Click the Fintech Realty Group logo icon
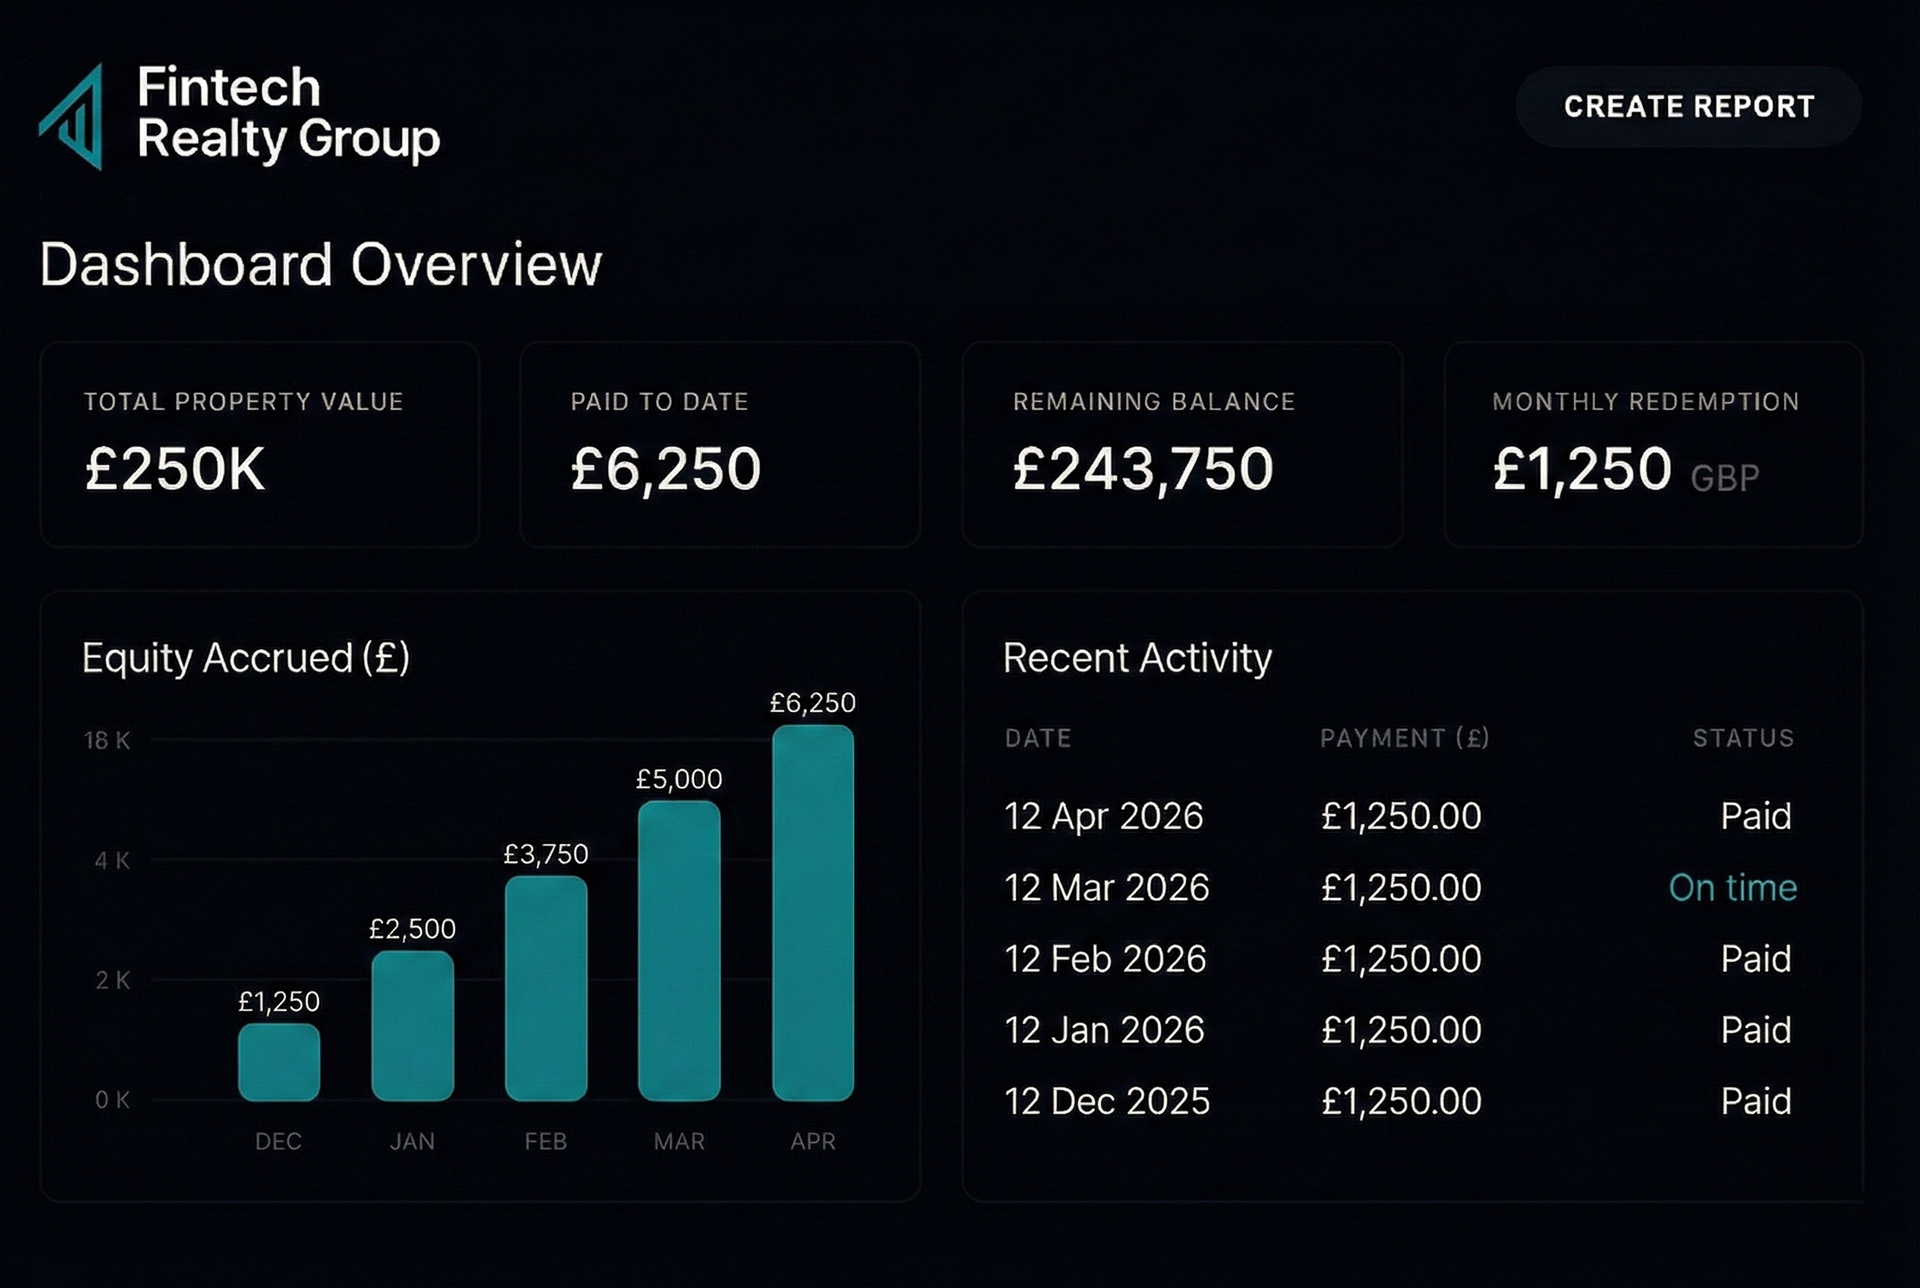 pos(74,117)
